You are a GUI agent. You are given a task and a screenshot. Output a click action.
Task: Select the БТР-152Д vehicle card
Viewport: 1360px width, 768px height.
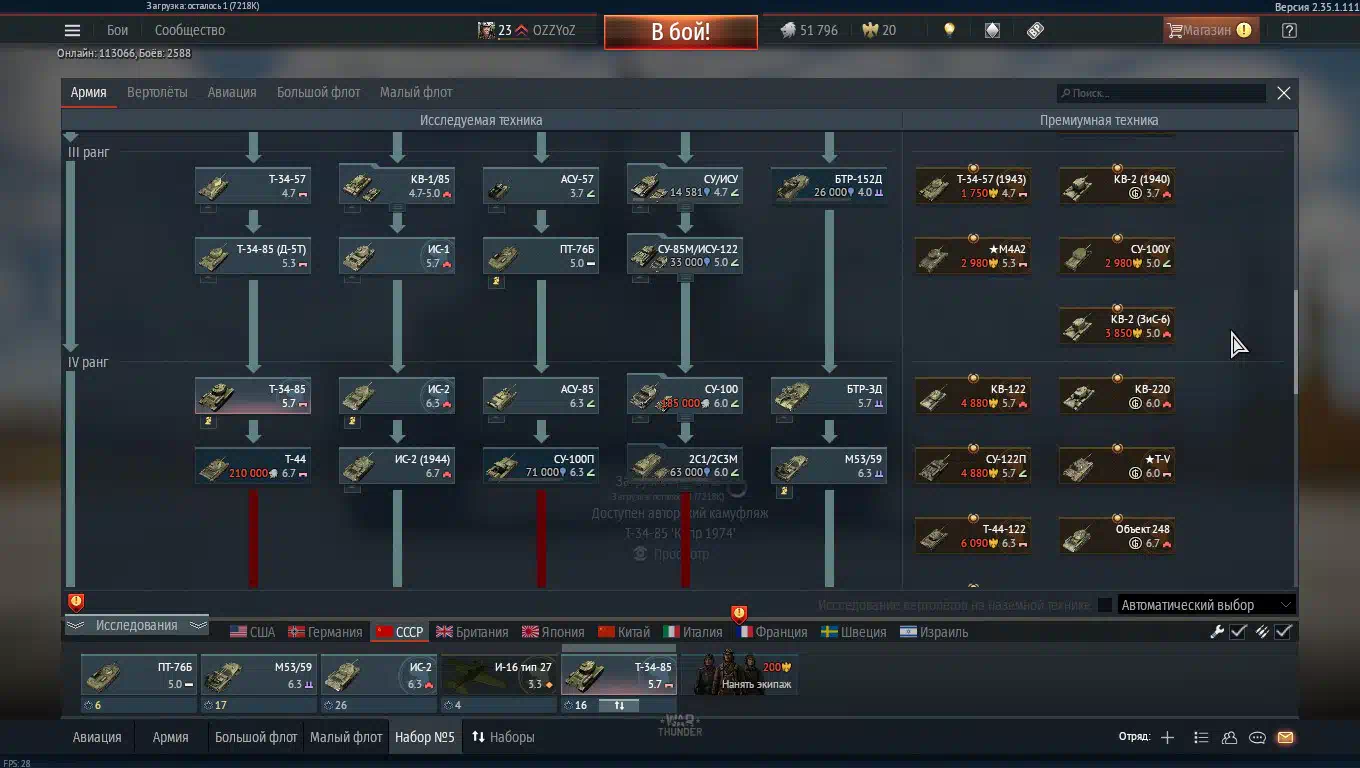(828, 186)
